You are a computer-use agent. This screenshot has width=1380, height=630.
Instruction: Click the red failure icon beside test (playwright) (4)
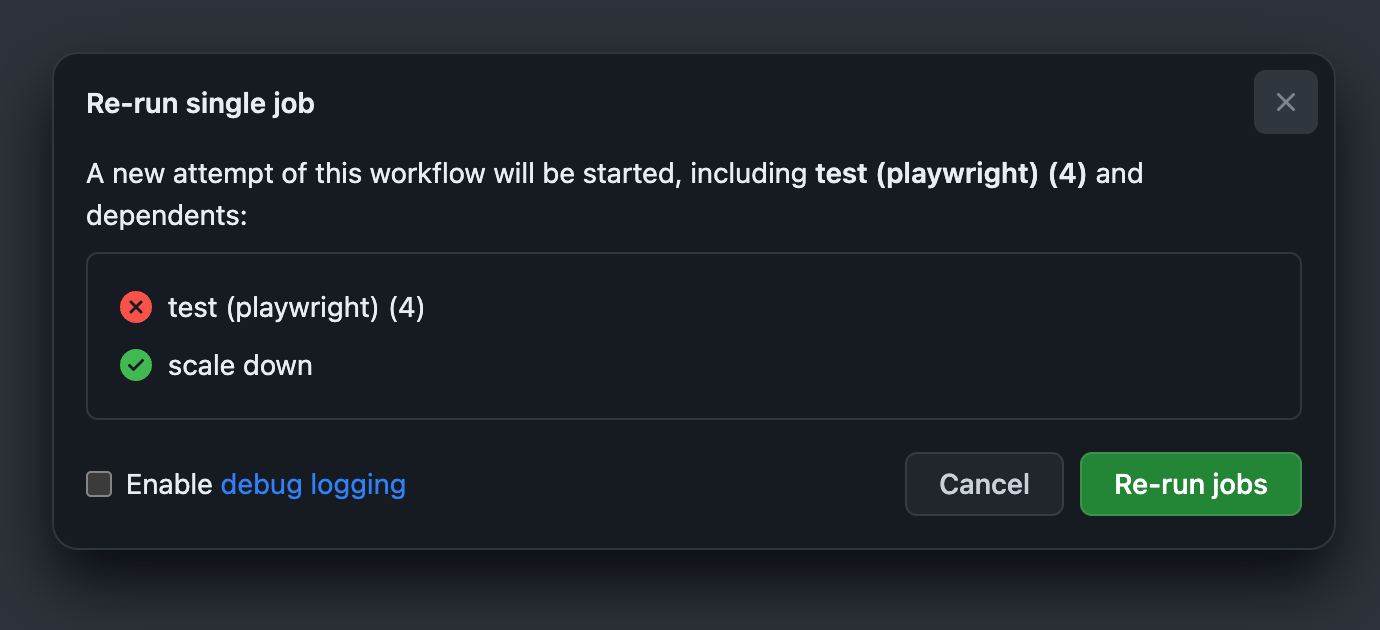tap(136, 307)
